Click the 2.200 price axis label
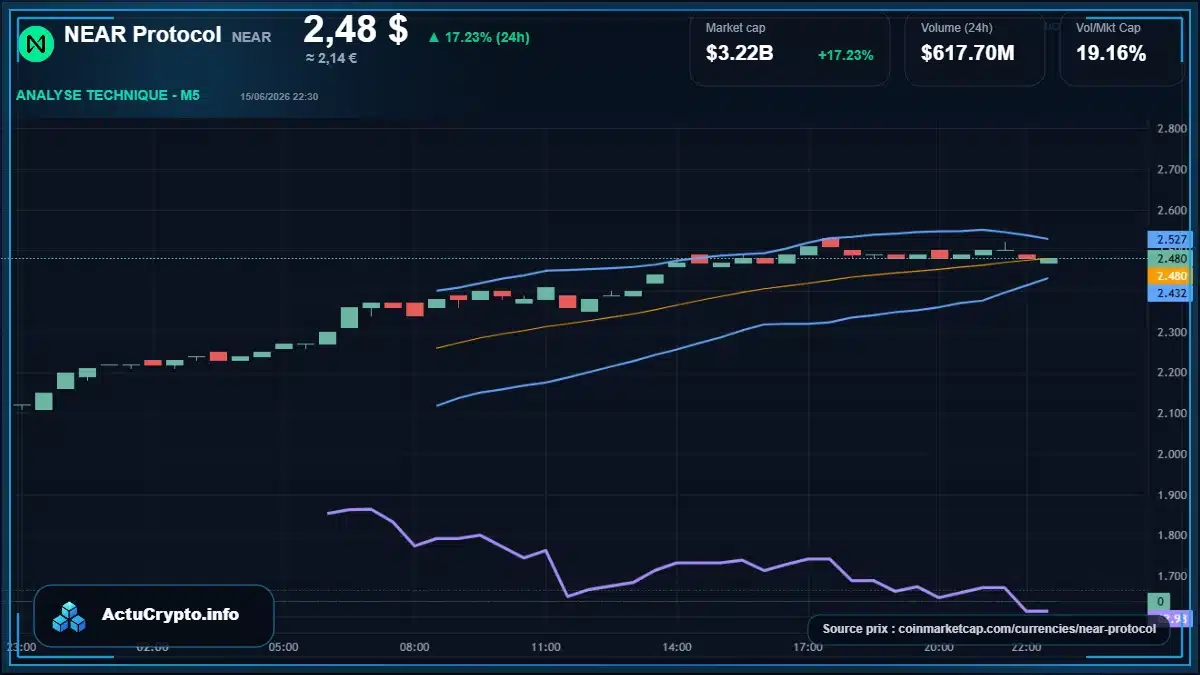The width and height of the screenshot is (1200, 675). click(1170, 372)
